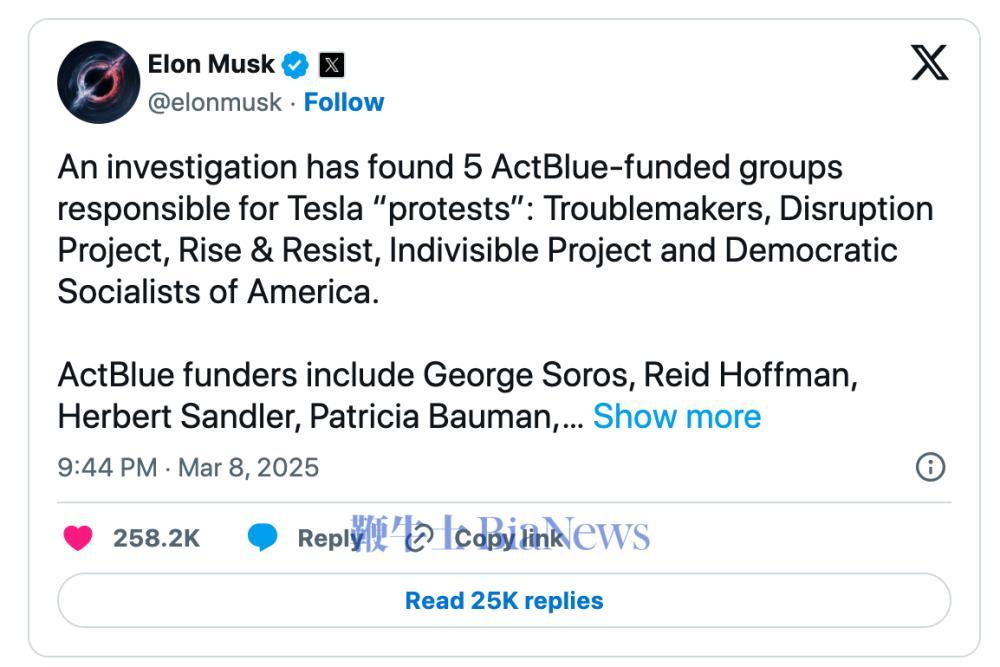Screen dimensions: 1000x667
Task: Click the Elon Musk display name
Action: (x=211, y=64)
